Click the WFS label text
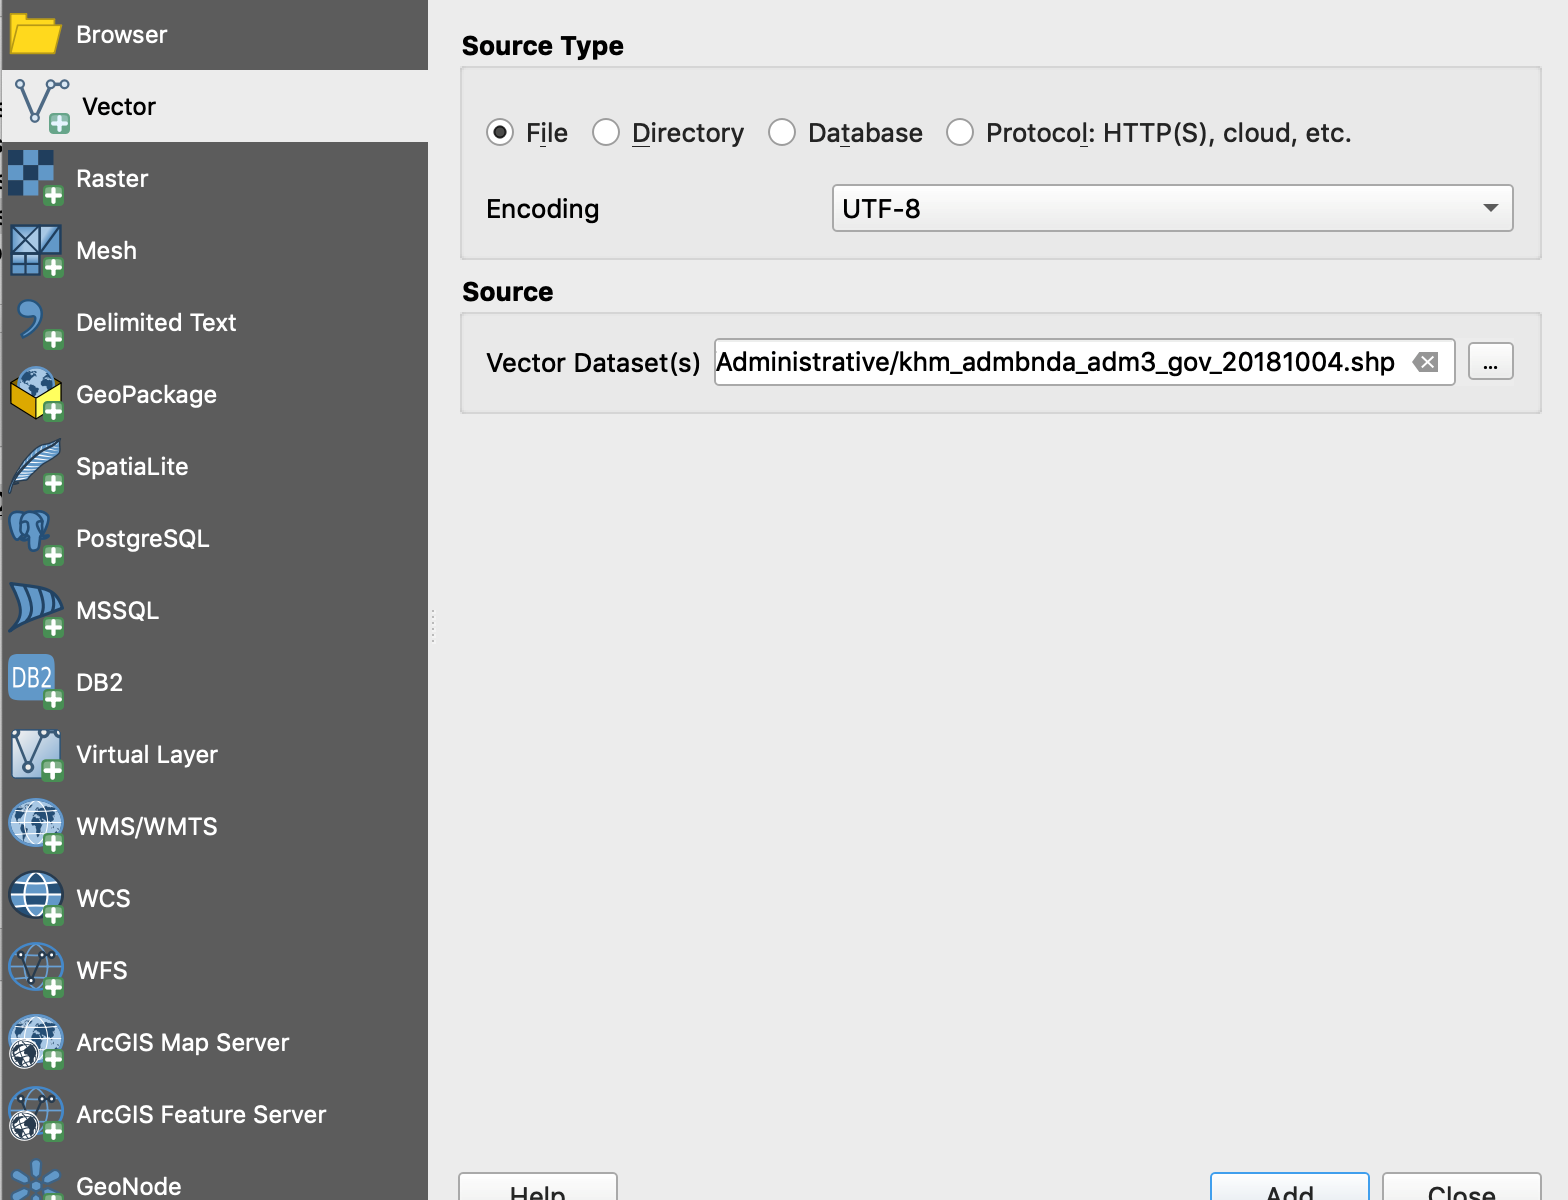1568x1200 pixels. point(101,970)
